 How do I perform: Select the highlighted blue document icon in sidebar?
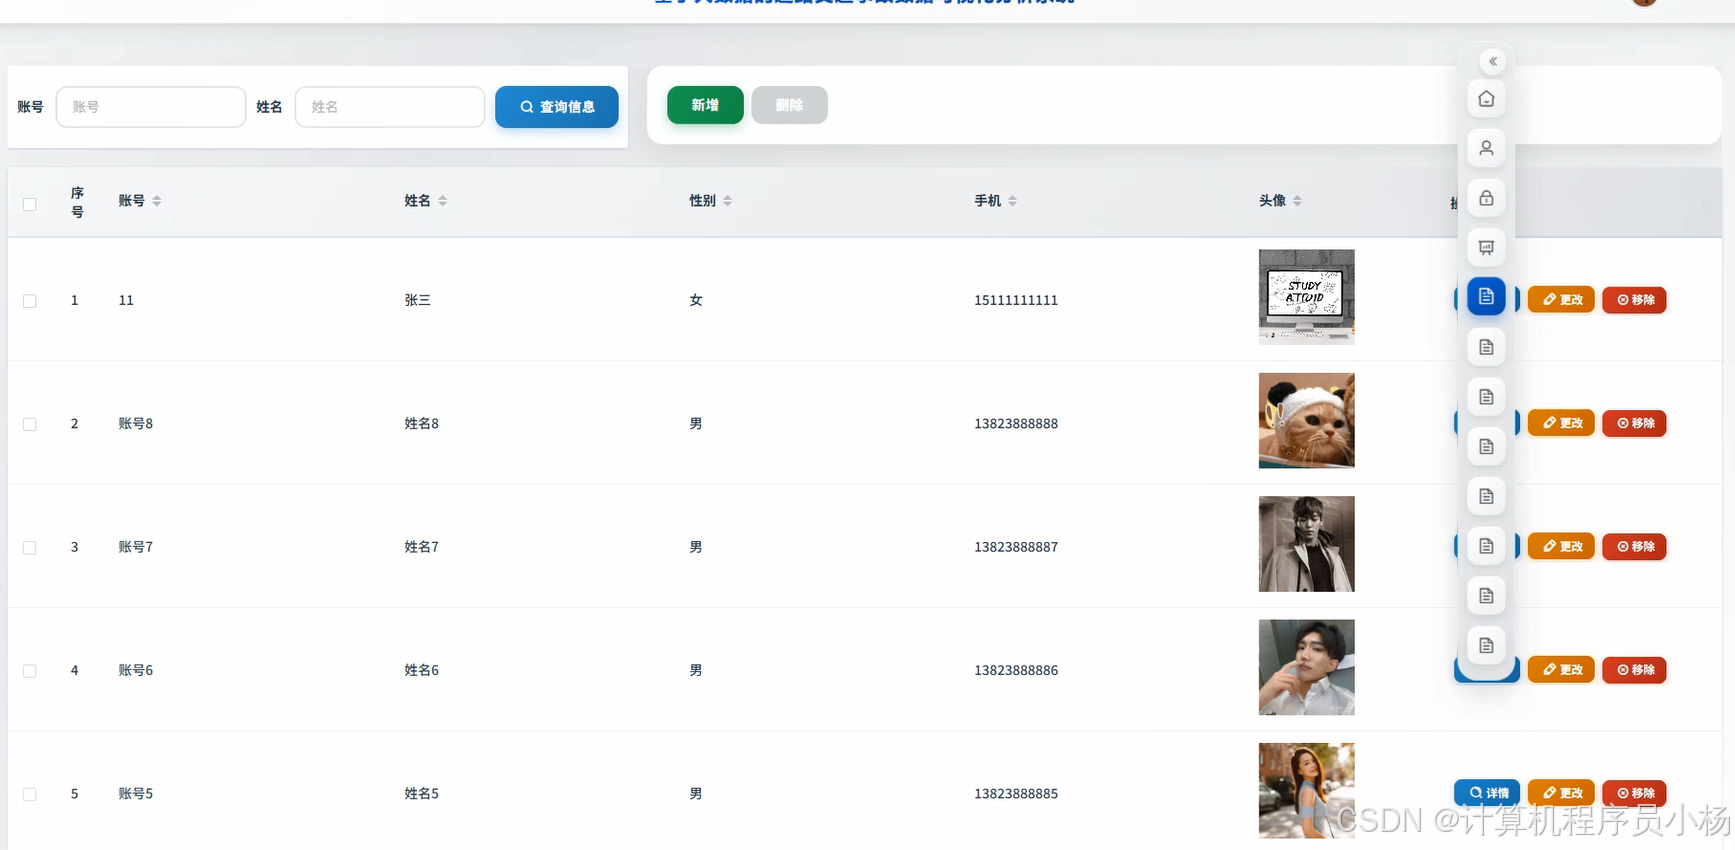(x=1486, y=297)
